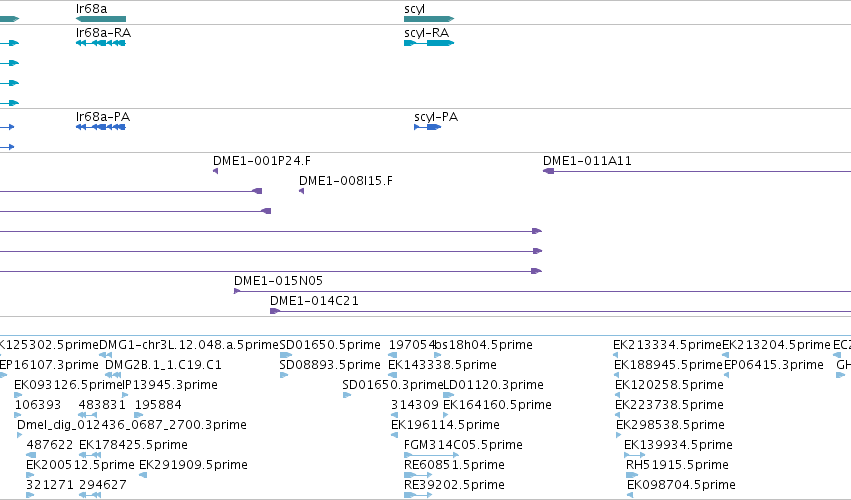Screen dimensions: 851x500
Task: Select the 197054 feature label
Action: point(412,345)
